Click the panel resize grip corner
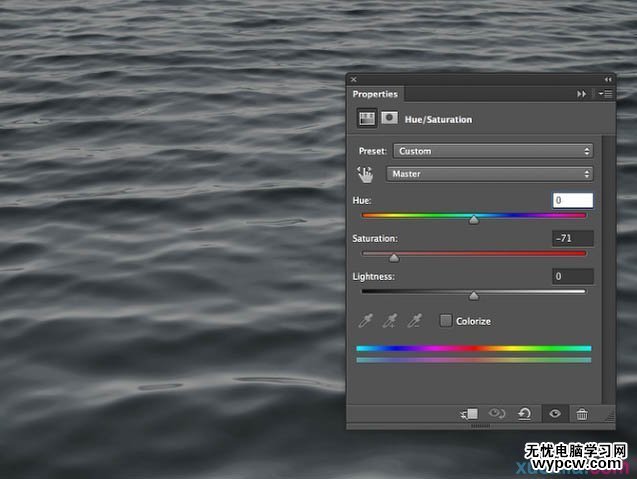The image size is (637, 479). point(610,415)
